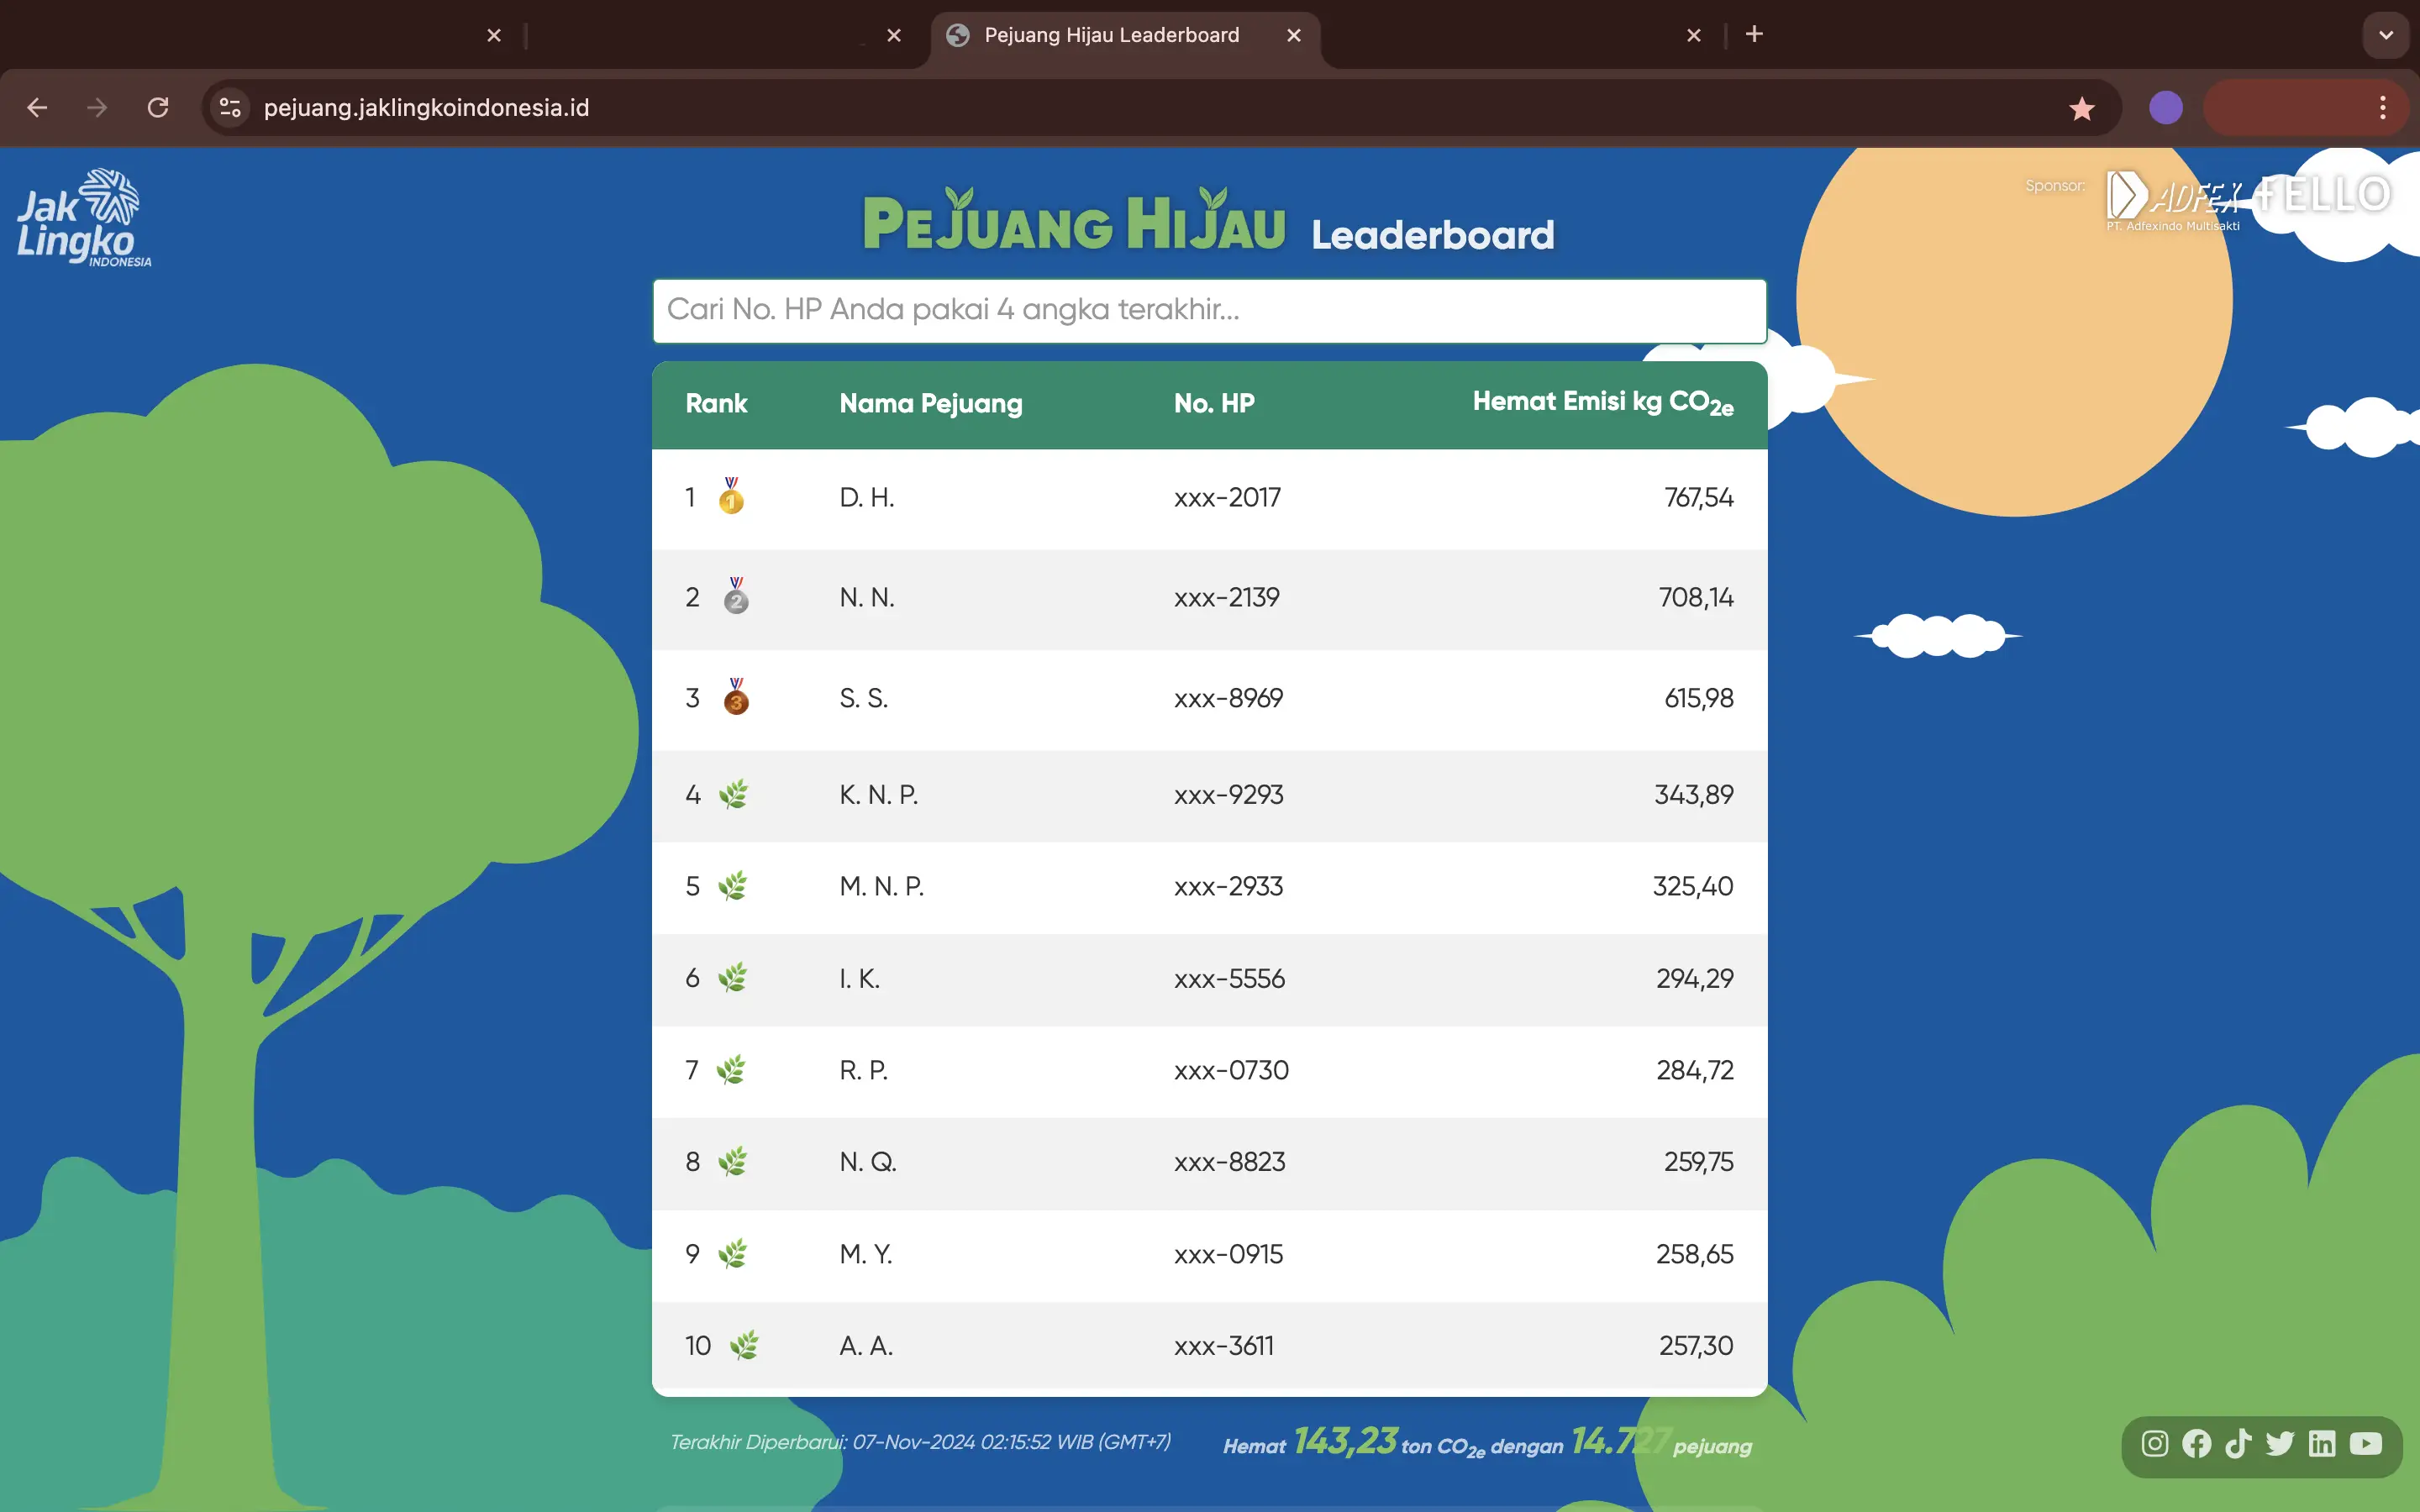Go back to previous page

pos(37,107)
